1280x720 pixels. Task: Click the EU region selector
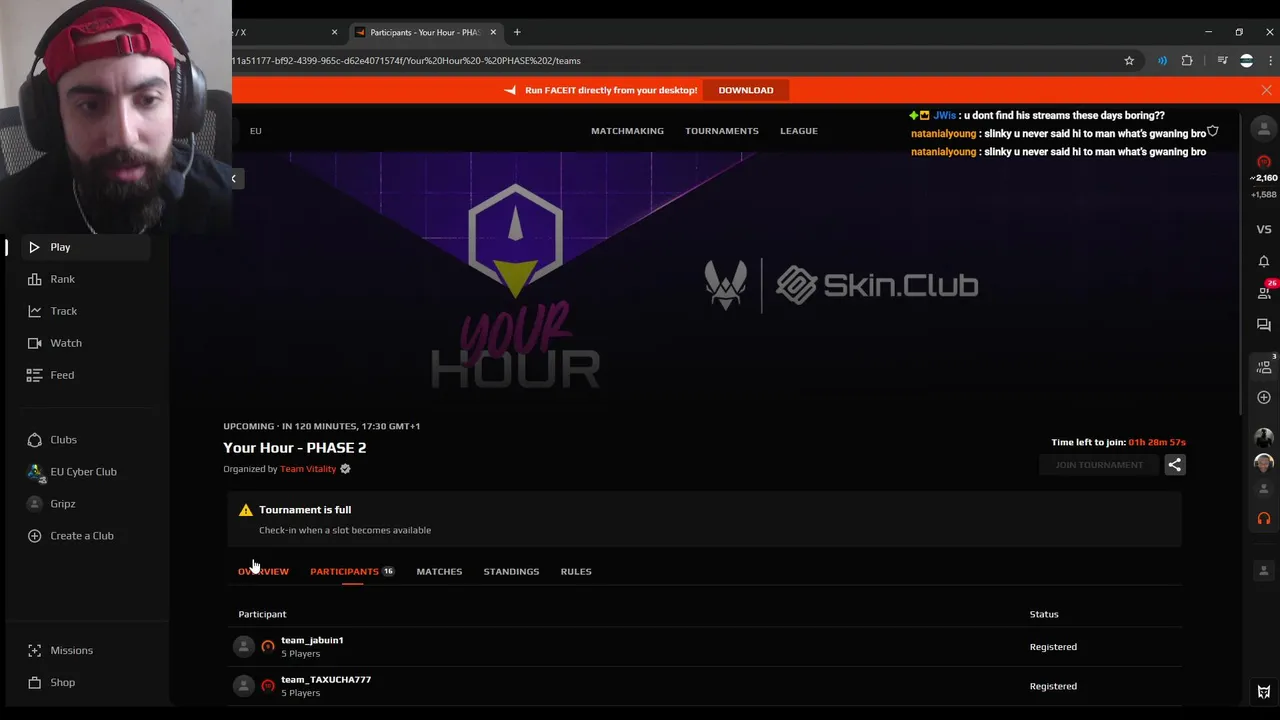tap(256, 131)
